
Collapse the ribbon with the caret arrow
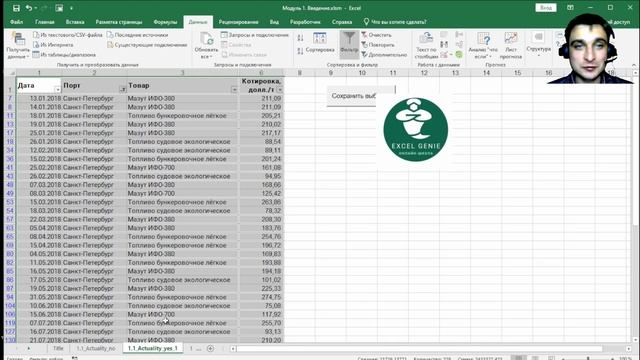click(634, 65)
